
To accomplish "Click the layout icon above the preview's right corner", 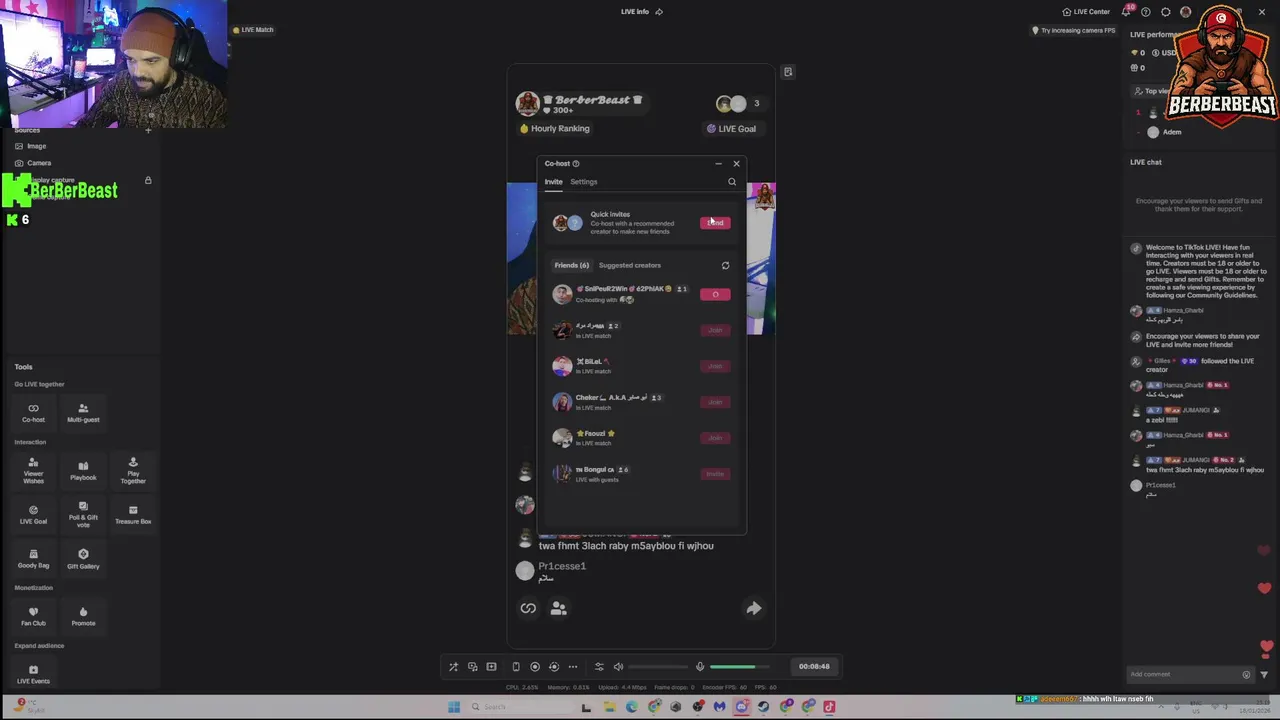I will [x=788, y=72].
